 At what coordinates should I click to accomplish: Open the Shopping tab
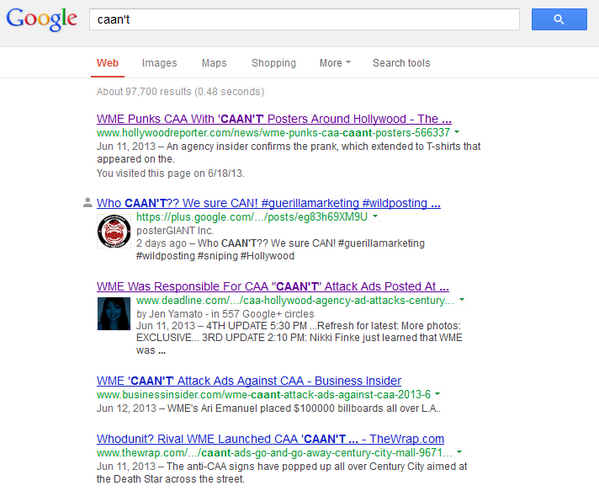click(x=274, y=63)
